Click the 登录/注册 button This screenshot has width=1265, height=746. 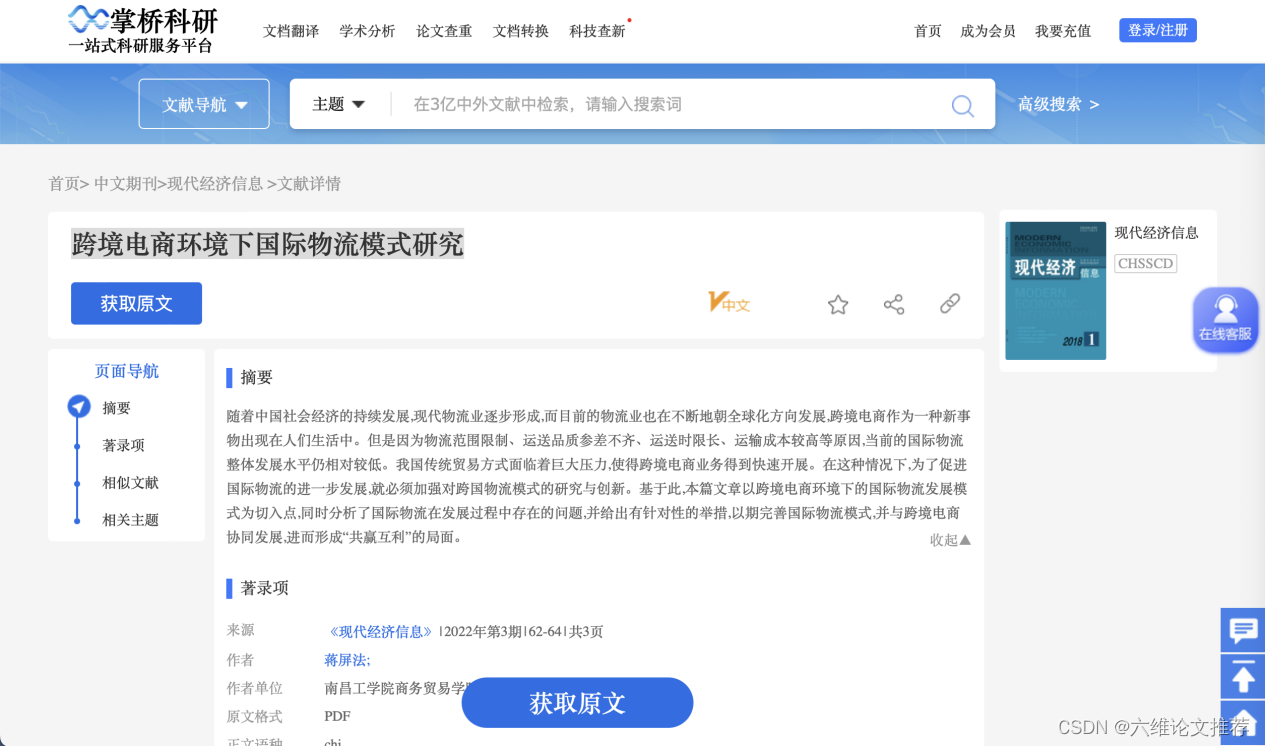(1158, 30)
